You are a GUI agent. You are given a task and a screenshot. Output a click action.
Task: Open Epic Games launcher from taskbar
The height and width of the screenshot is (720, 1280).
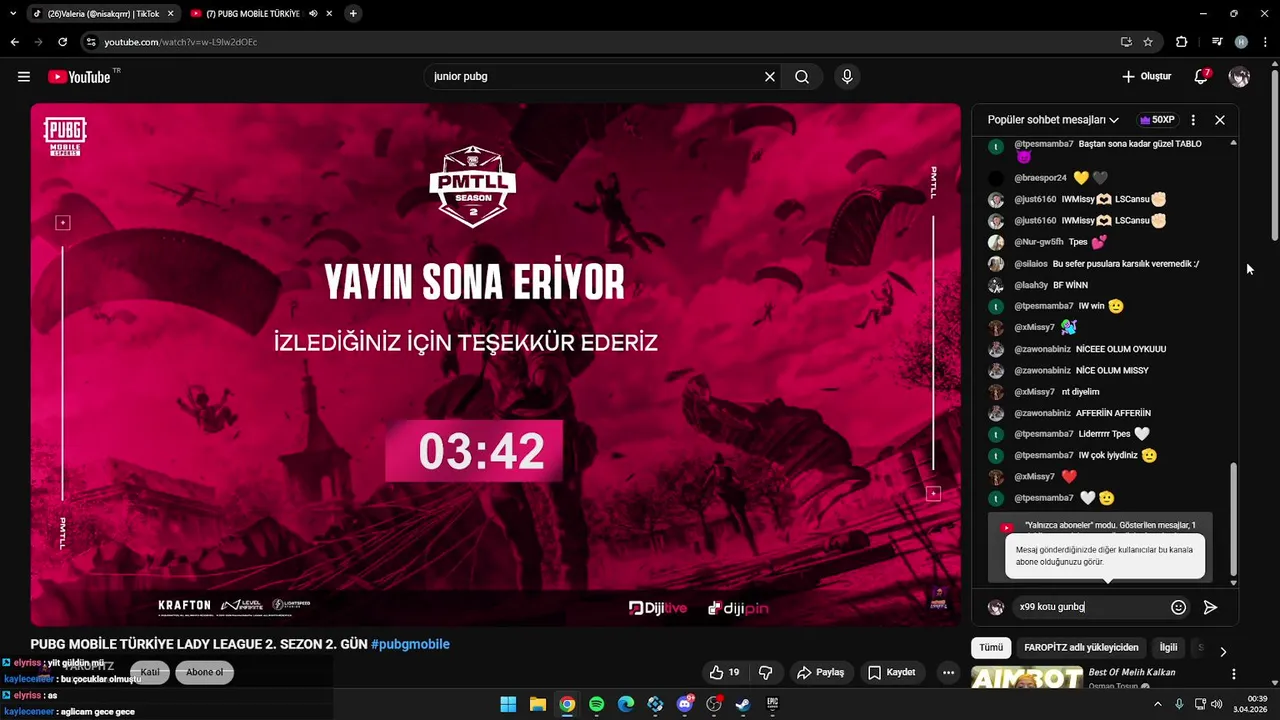point(772,704)
